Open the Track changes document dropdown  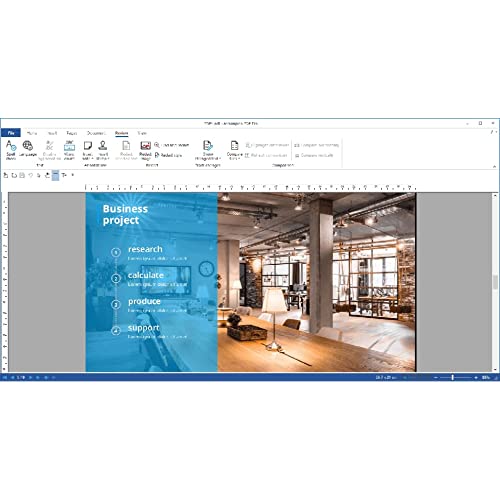208,149
